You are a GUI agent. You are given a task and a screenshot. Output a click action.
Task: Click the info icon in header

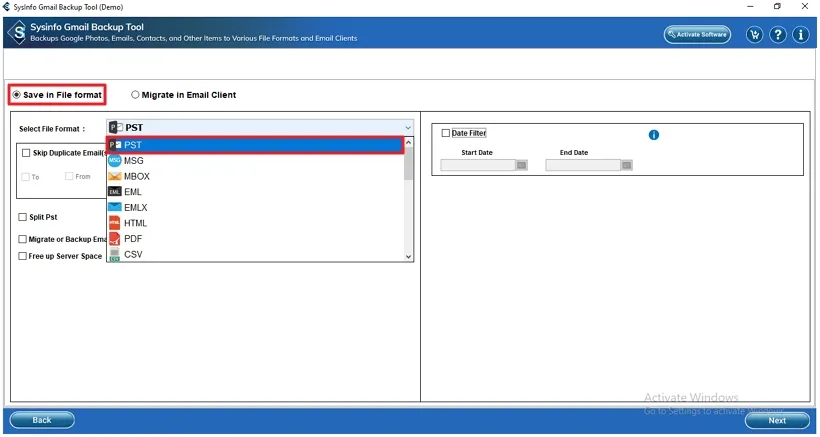coord(800,35)
